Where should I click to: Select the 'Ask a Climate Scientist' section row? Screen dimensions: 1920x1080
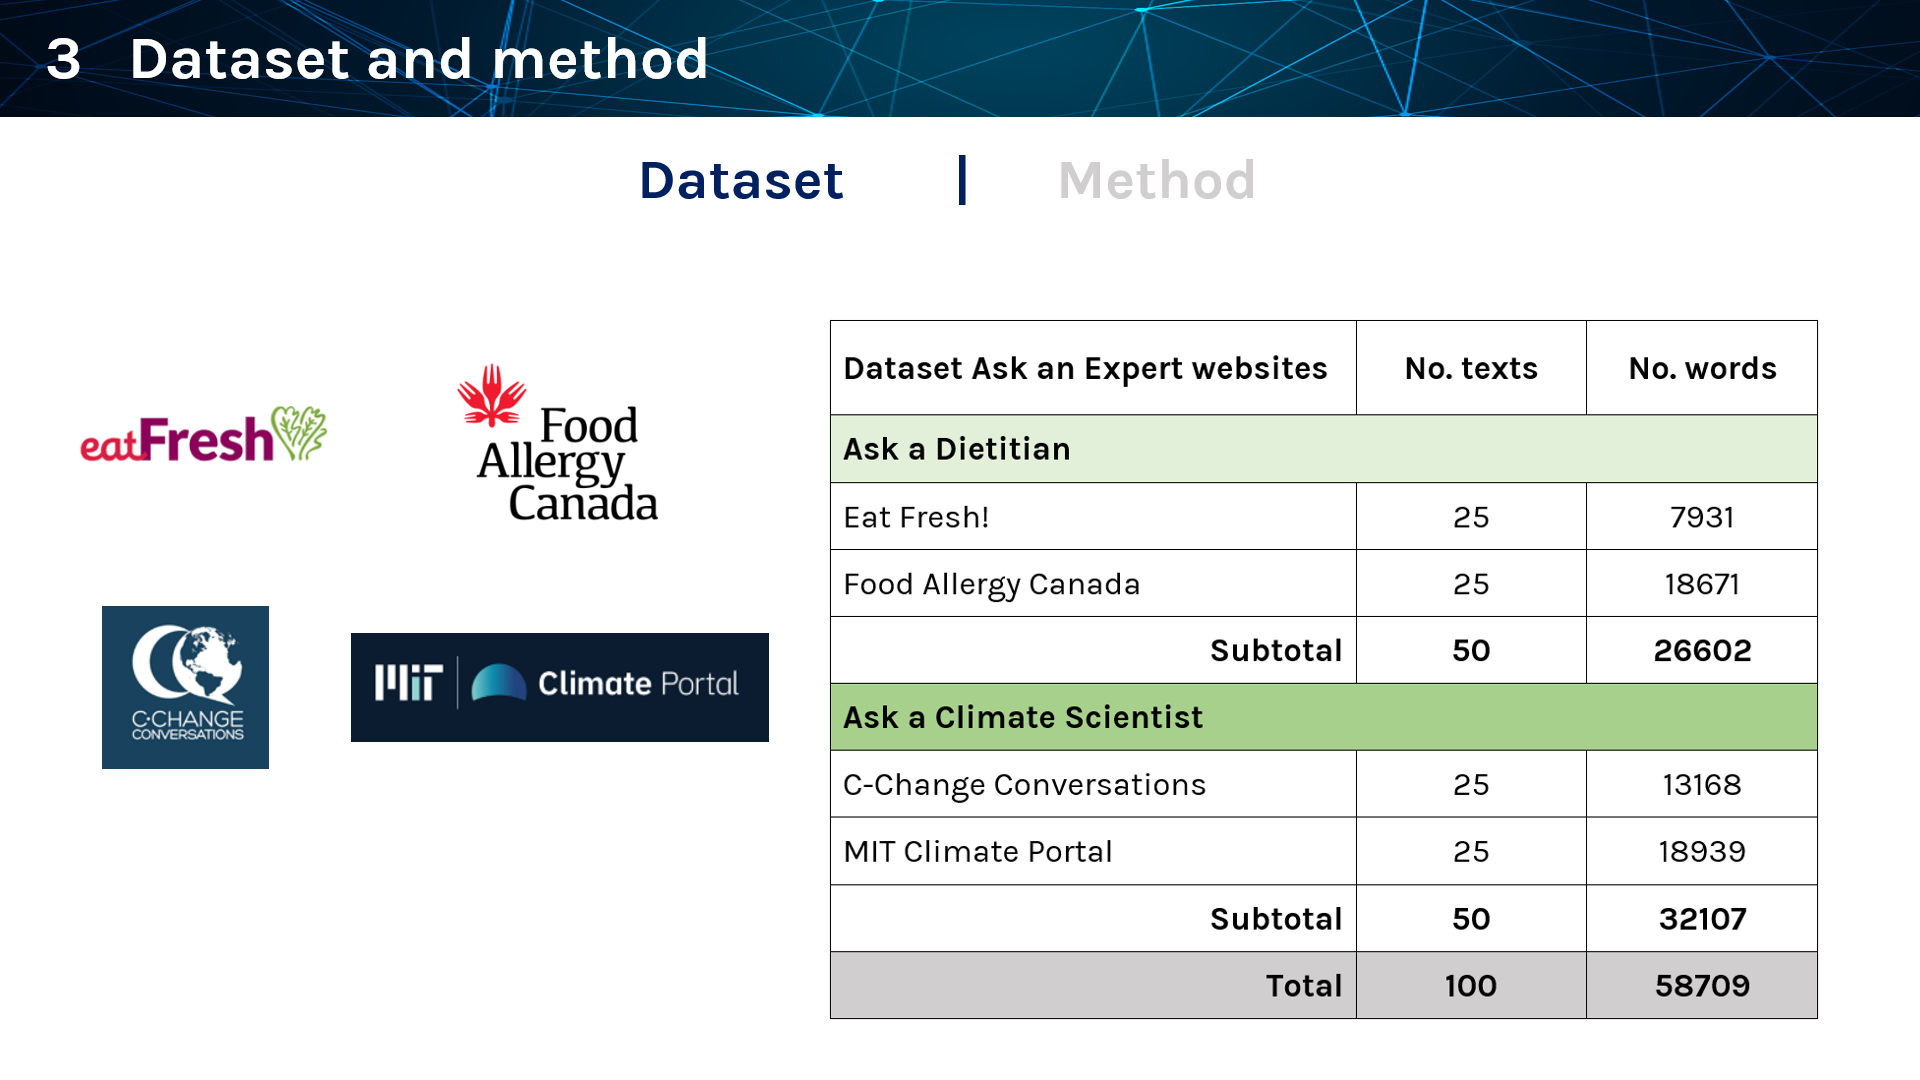point(1322,717)
